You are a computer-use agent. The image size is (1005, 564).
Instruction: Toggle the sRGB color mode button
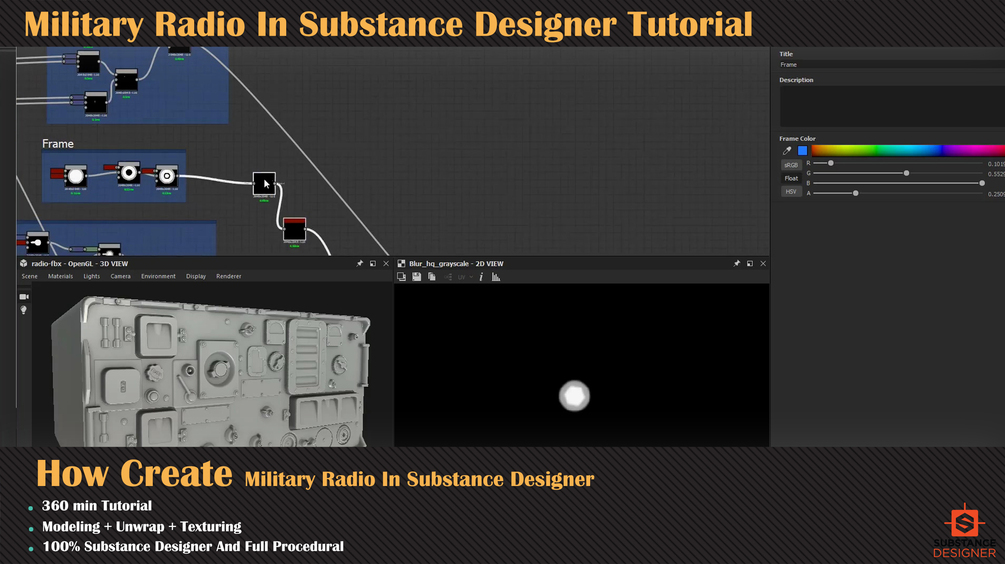[791, 165]
